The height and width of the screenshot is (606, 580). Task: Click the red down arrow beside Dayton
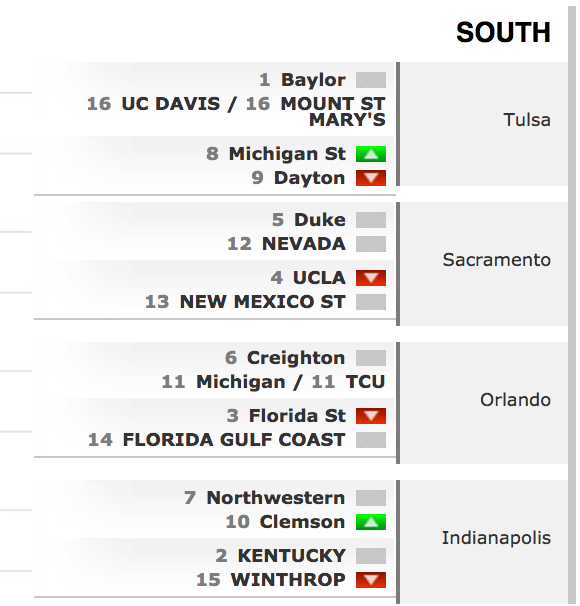[371, 178]
